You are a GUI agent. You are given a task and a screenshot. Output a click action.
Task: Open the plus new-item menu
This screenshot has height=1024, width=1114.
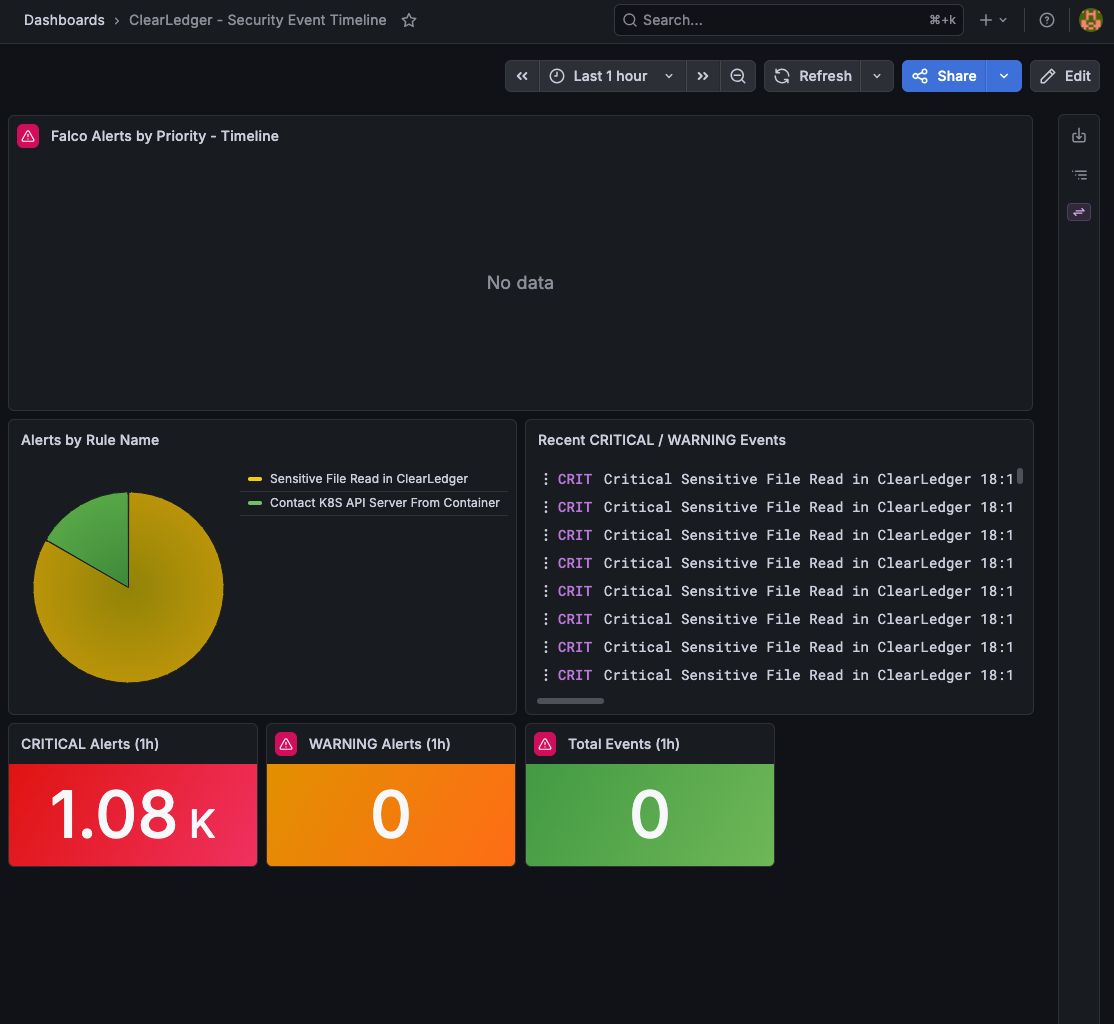(x=993, y=20)
